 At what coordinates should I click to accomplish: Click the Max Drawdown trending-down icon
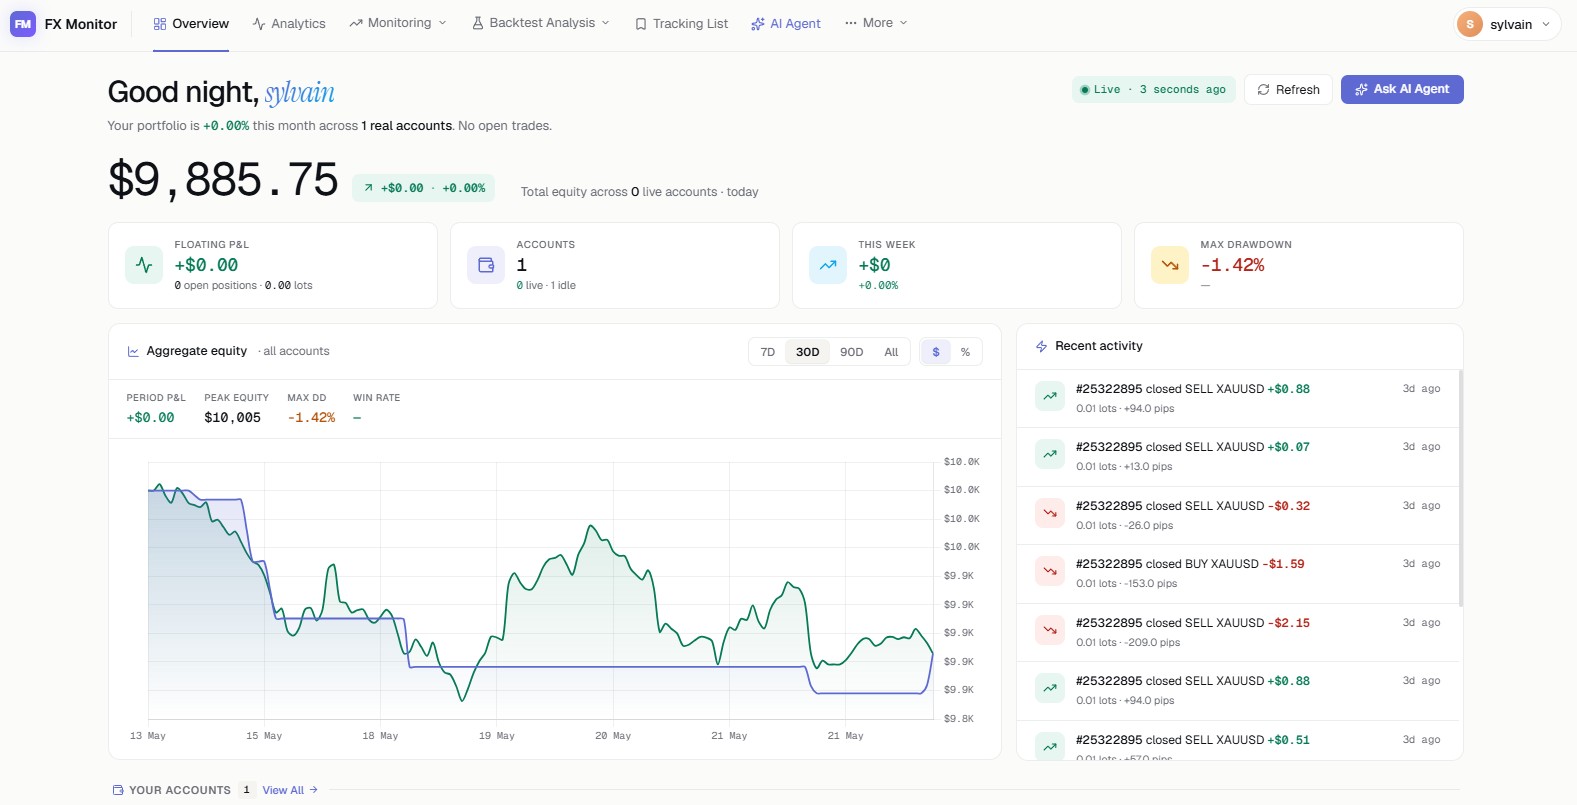pyautogui.click(x=1170, y=265)
